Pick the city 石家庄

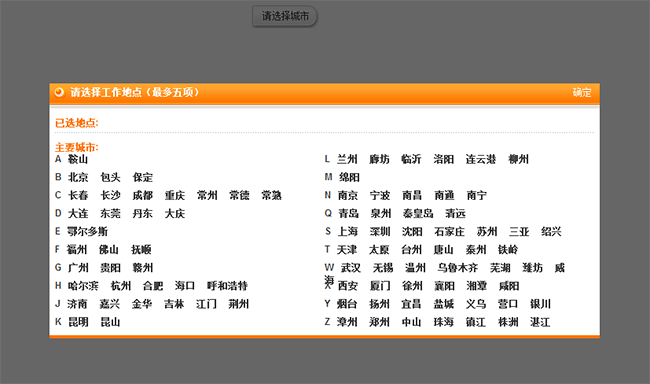pyautogui.click(x=449, y=231)
